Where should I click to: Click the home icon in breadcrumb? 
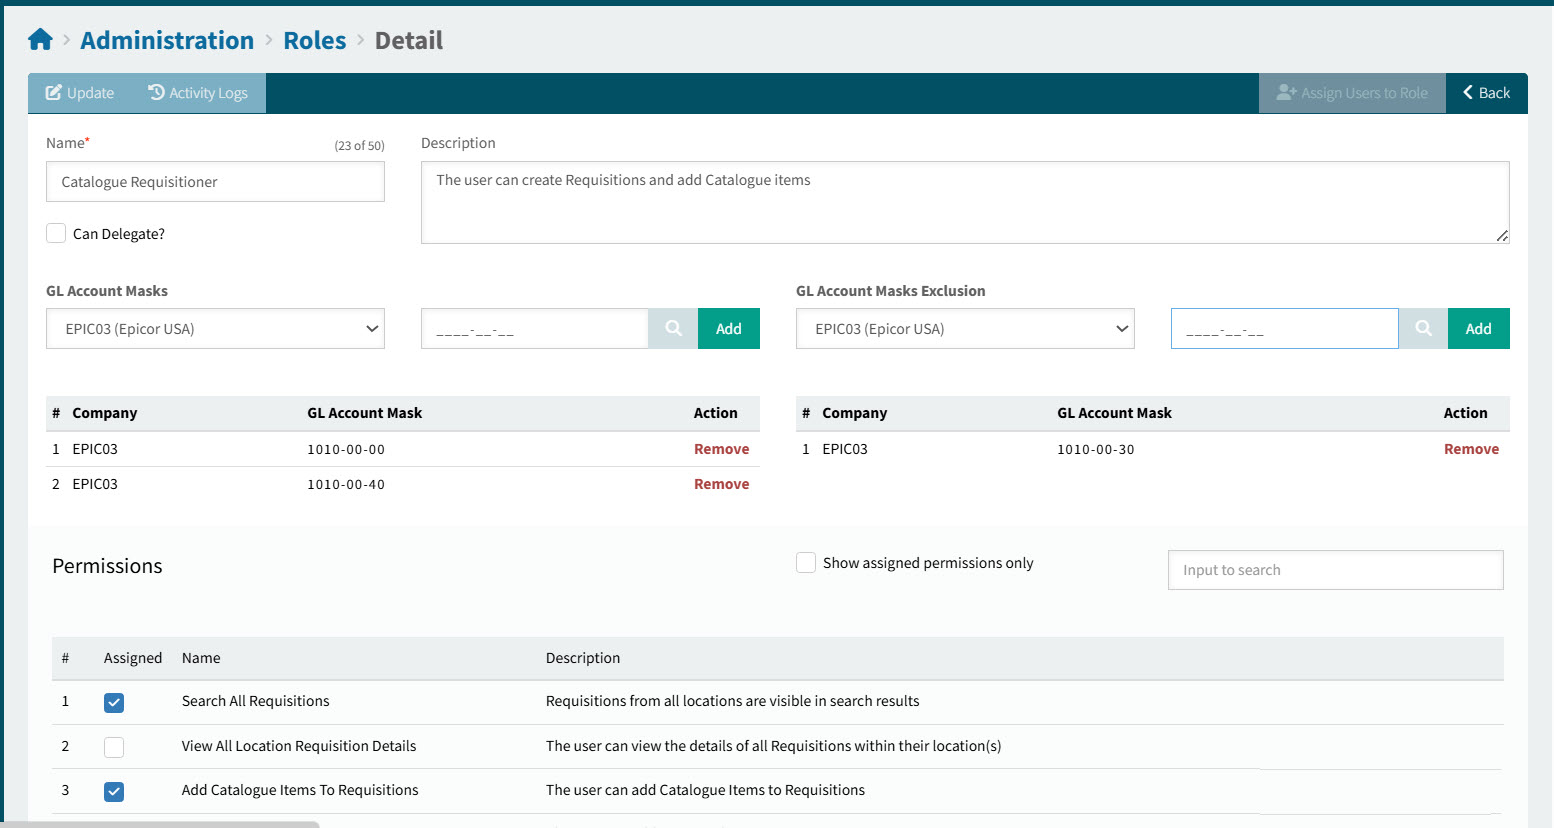(x=40, y=40)
